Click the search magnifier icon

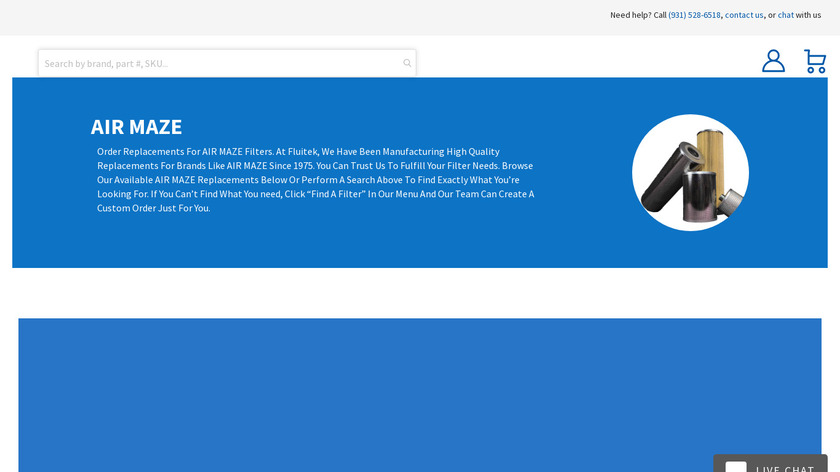click(x=407, y=63)
